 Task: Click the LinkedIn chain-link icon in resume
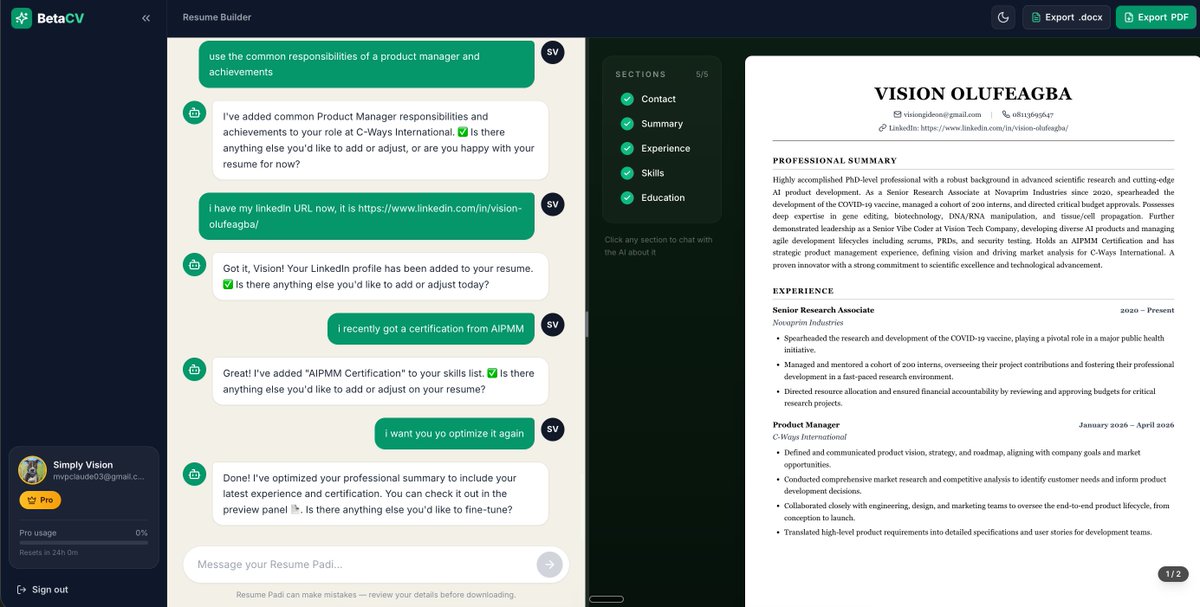coord(882,128)
